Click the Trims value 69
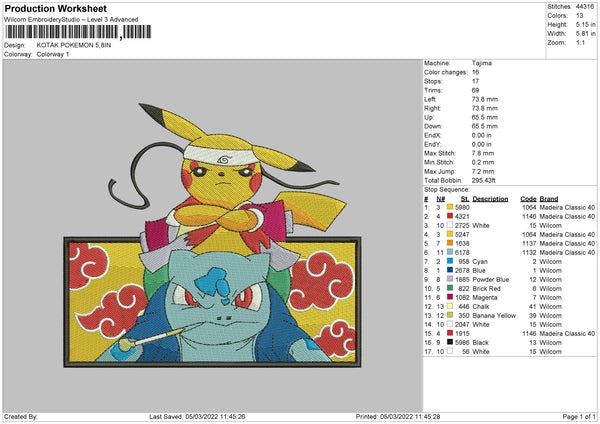600x424 pixels. (475, 90)
